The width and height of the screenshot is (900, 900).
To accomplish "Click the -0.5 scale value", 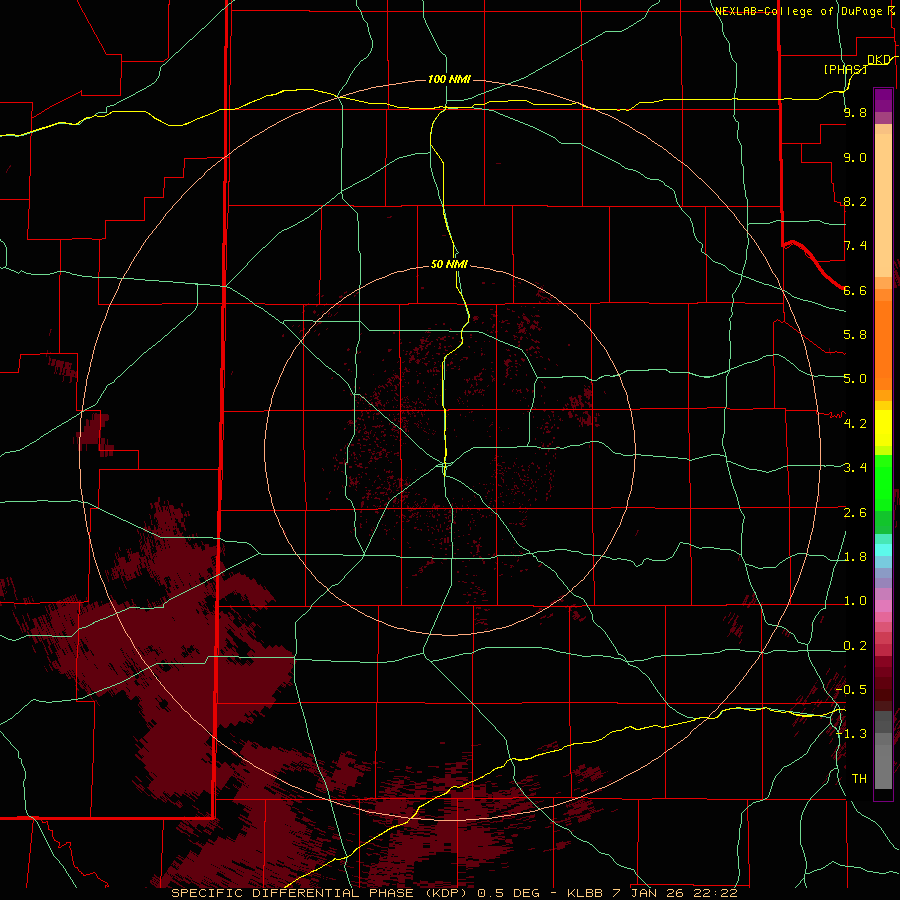I will pos(851,690).
